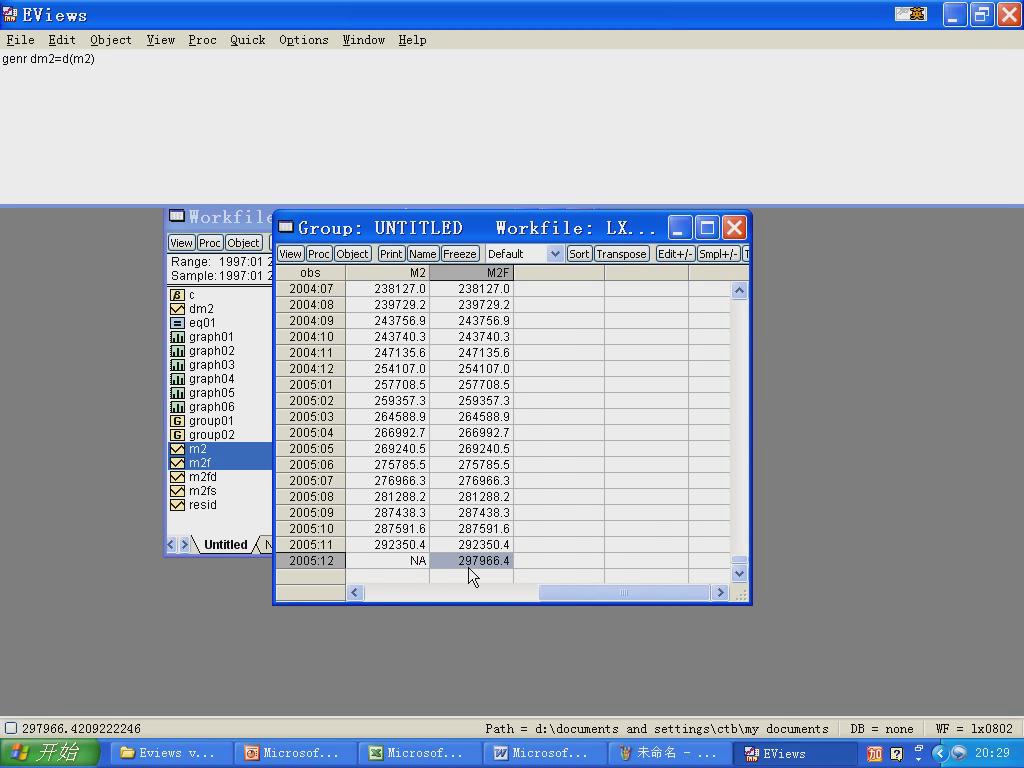The width and height of the screenshot is (1024, 768).
Task: Open the Proc menu
Action: coord(202,40)
